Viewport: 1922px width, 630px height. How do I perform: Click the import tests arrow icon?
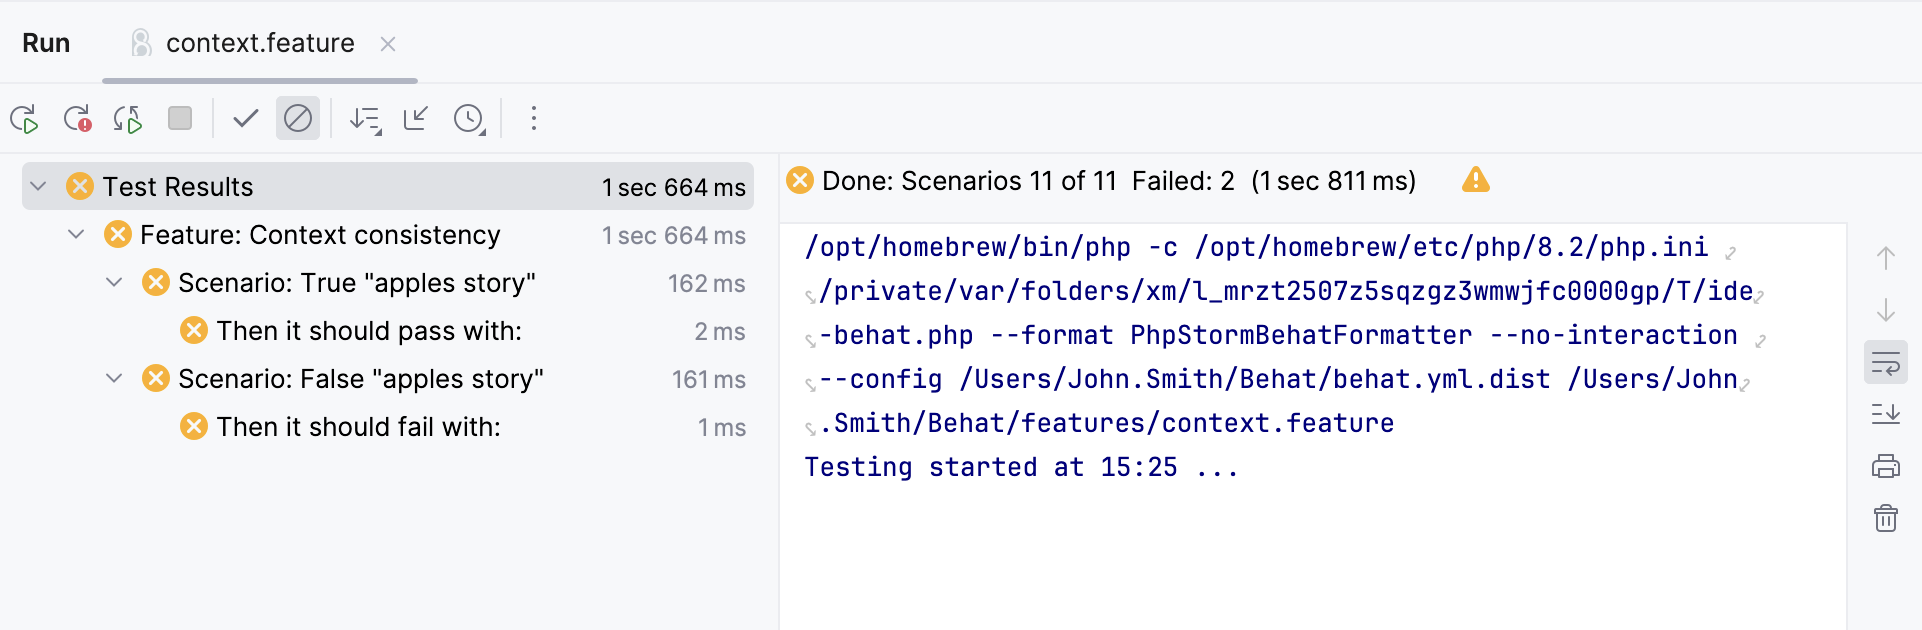pyautogui.click(x=416, y=119)
